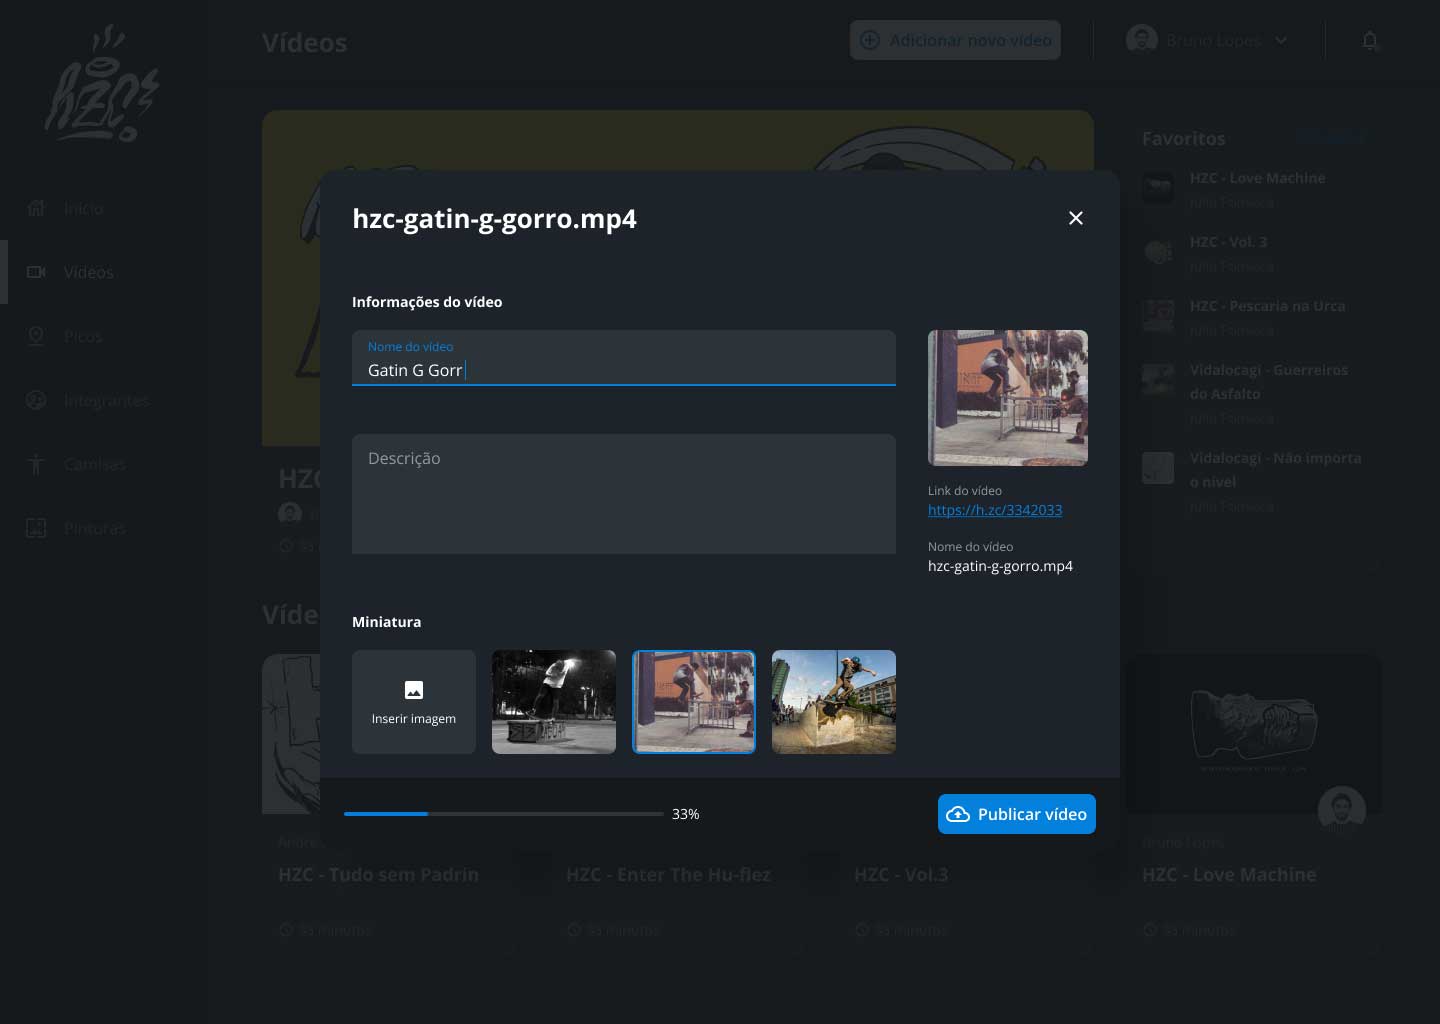
Task: Click the home icon beside Início
Action: click(x=36, y=208)
